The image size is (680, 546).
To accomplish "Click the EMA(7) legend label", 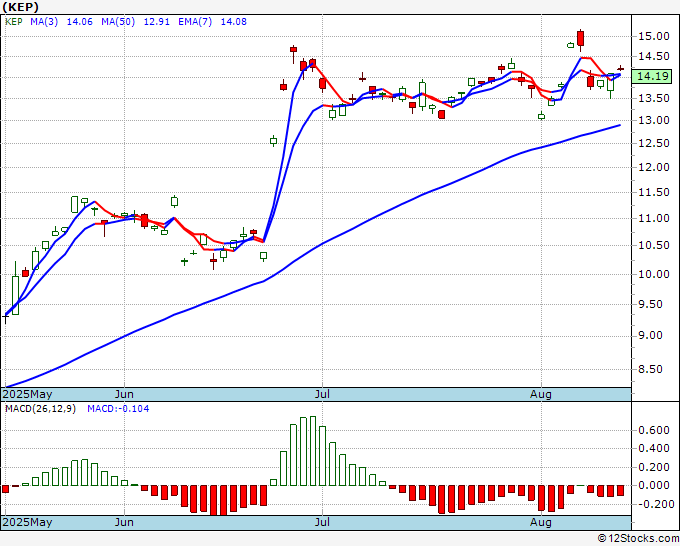I will click(195, 22).
